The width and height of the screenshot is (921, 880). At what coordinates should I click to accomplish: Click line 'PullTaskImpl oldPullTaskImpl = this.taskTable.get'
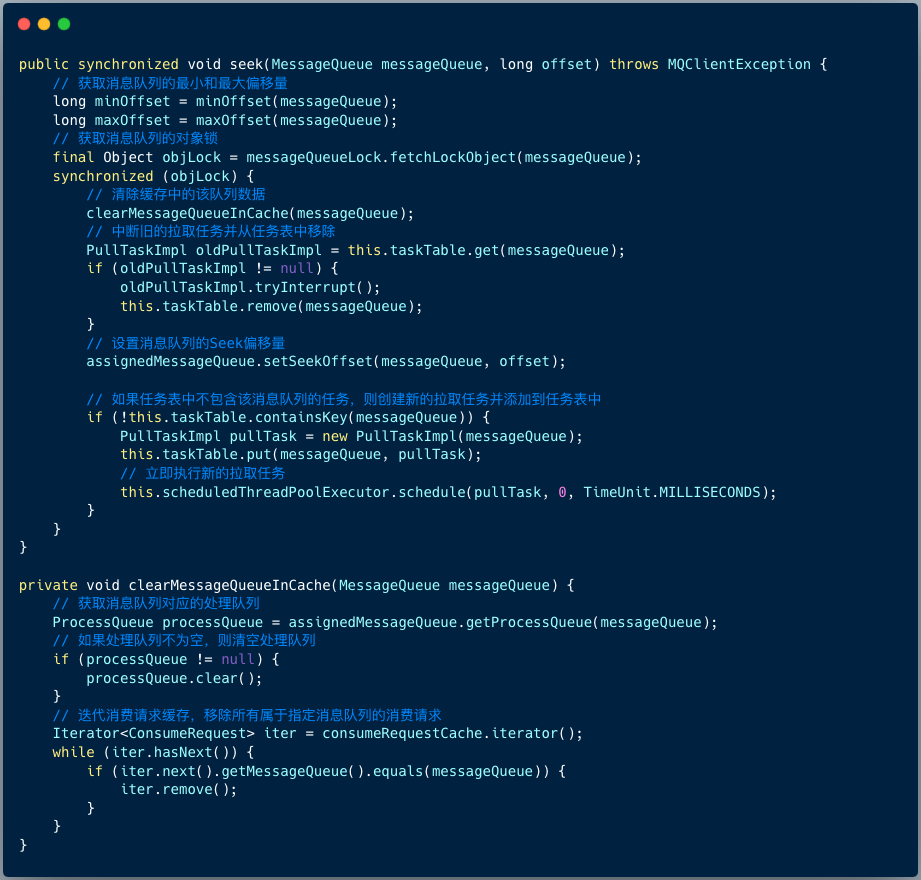pos(355,250)
